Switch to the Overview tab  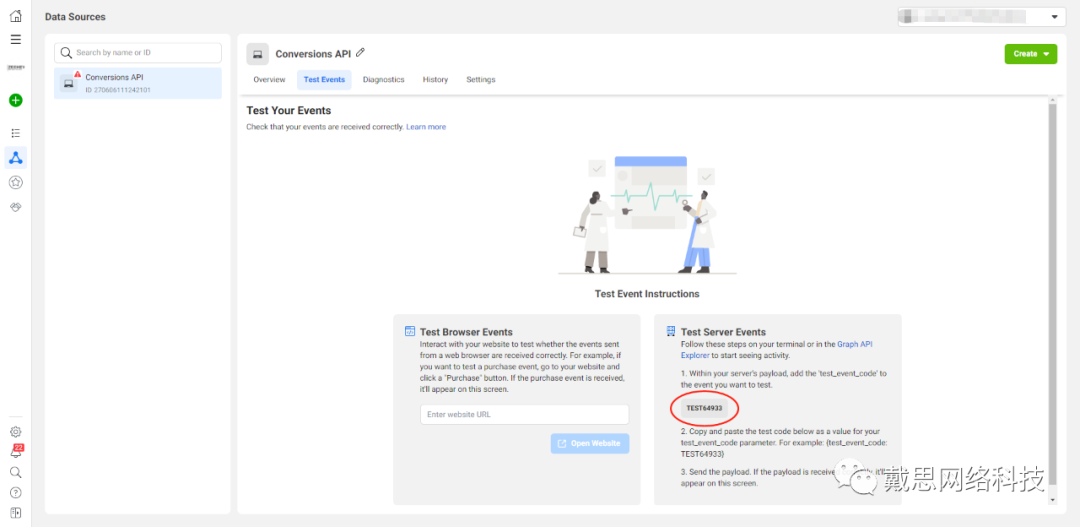(269, 80)
